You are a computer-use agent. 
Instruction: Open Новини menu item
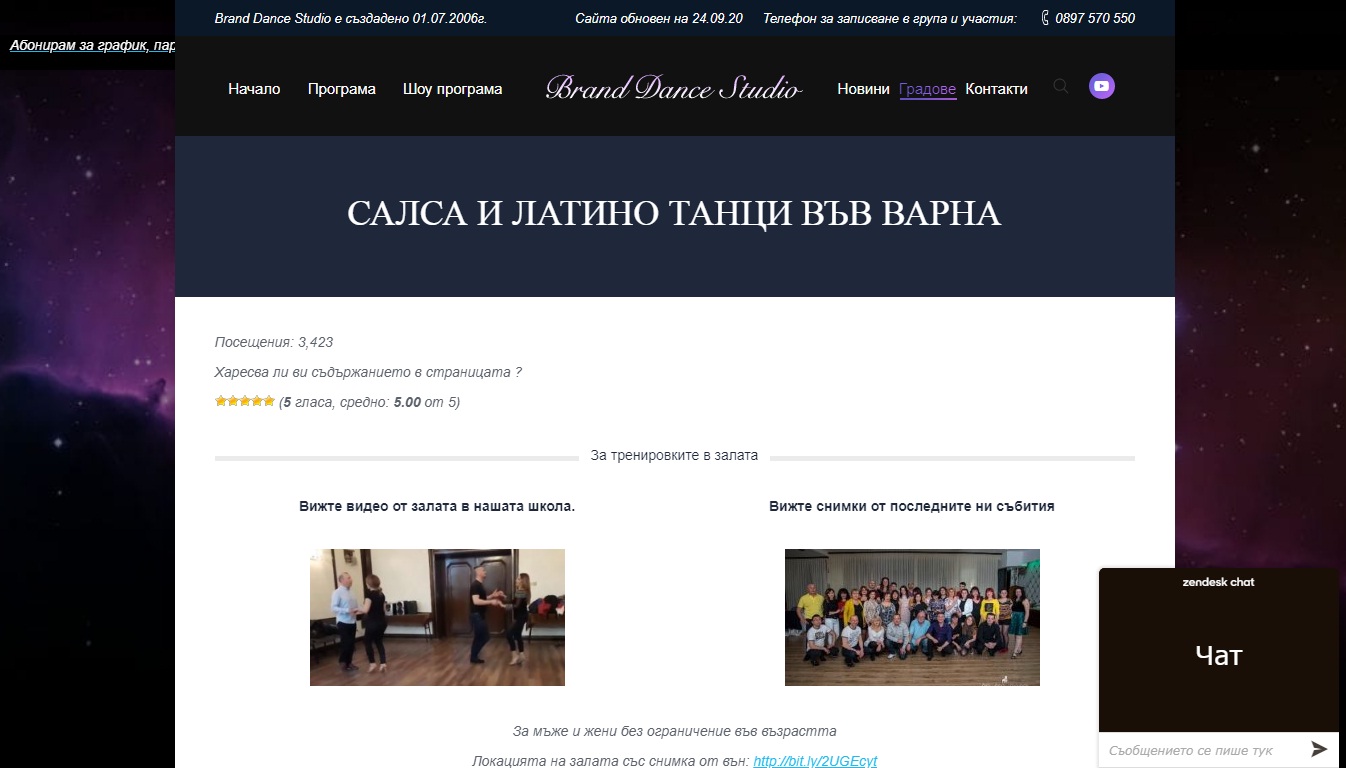[863, 89]
